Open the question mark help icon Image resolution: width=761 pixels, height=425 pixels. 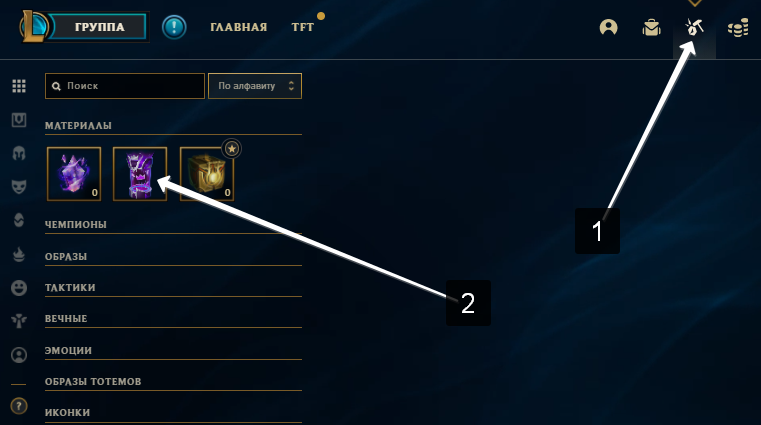click(x=19, y=406)
